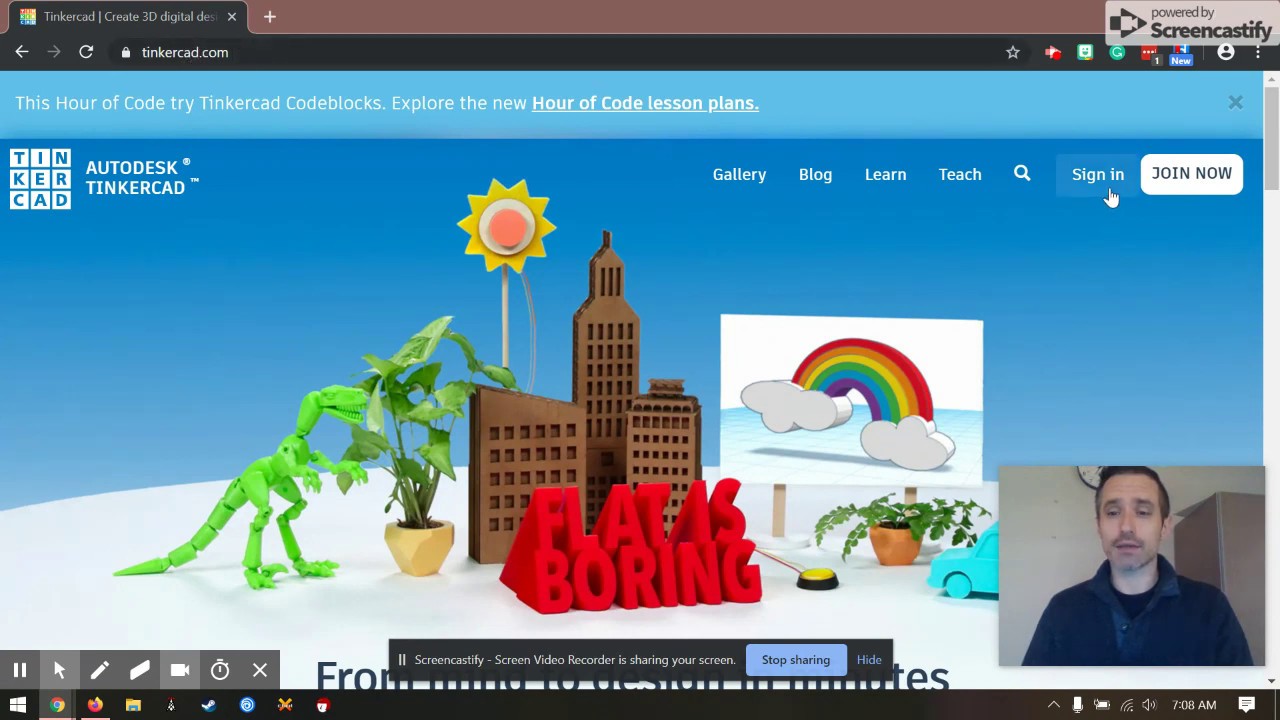Open the green smiley face extension
This screenshot has height=720, width=1280.
(1085, 52)
